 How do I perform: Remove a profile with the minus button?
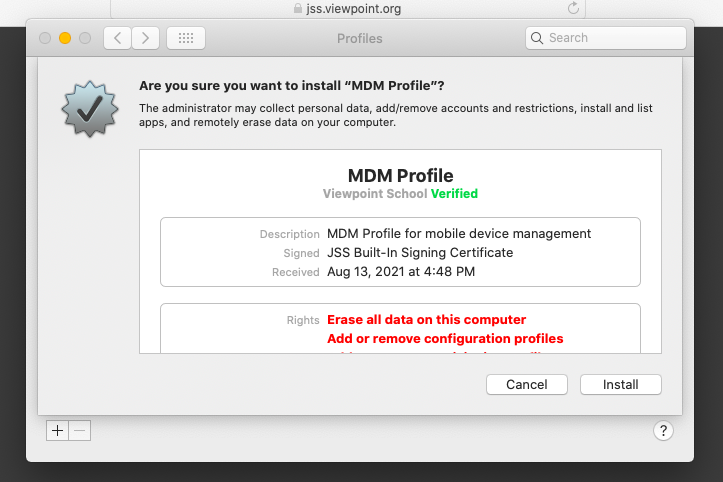[80, 430]
